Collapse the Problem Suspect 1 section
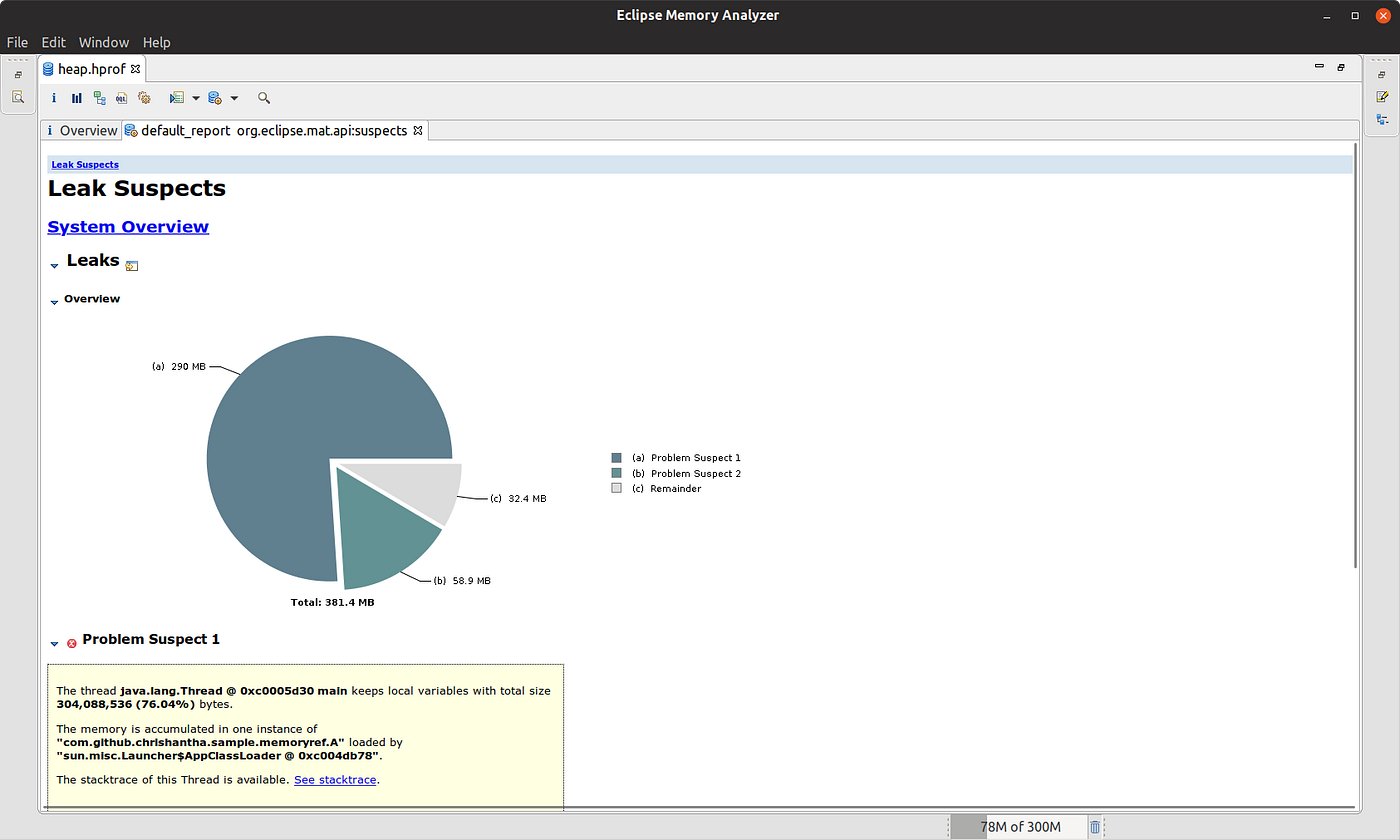 pyautogui.click(x=54, y=643)
